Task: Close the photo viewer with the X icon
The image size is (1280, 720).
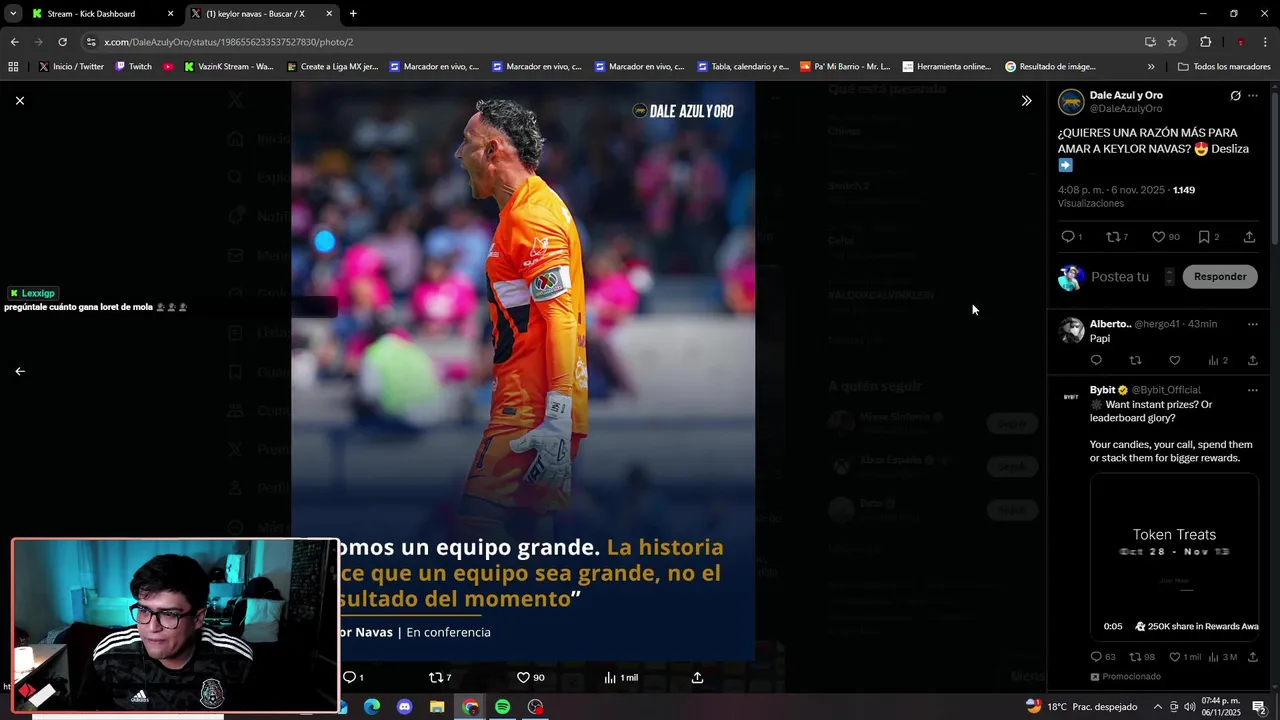Action: [x=19, y=101]
